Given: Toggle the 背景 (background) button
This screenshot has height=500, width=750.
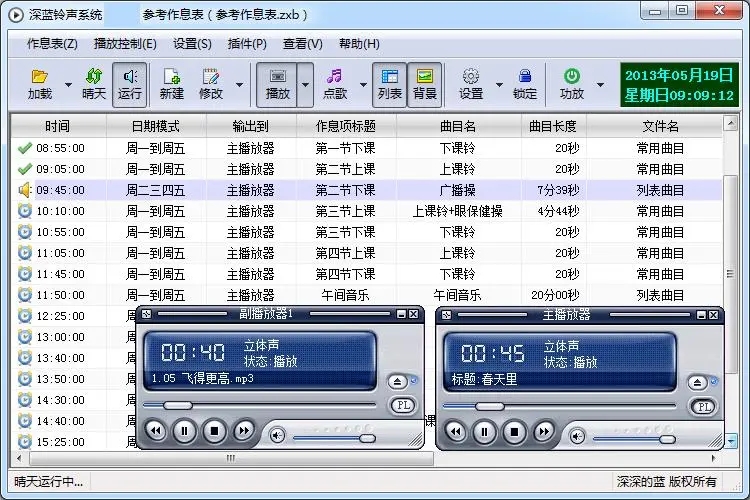Looking at the screenshot, I should click(425, 85).
